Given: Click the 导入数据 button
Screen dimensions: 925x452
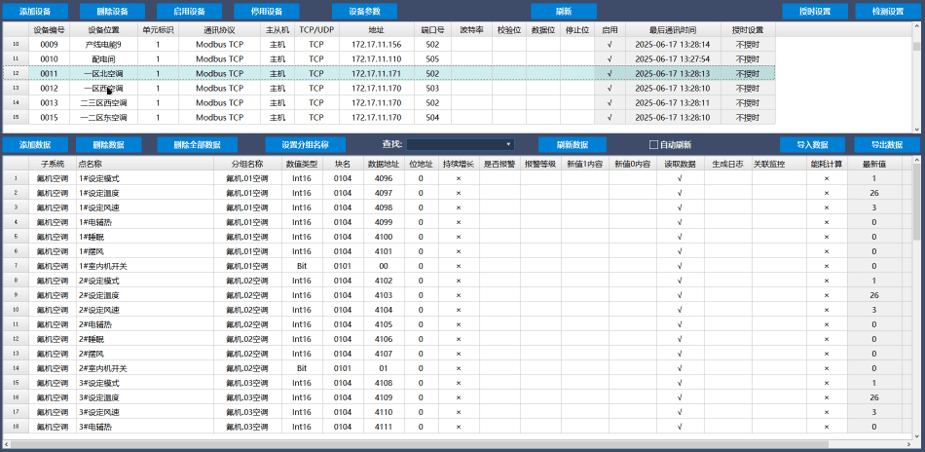Looking at the screenshot, I should (814, 144).
